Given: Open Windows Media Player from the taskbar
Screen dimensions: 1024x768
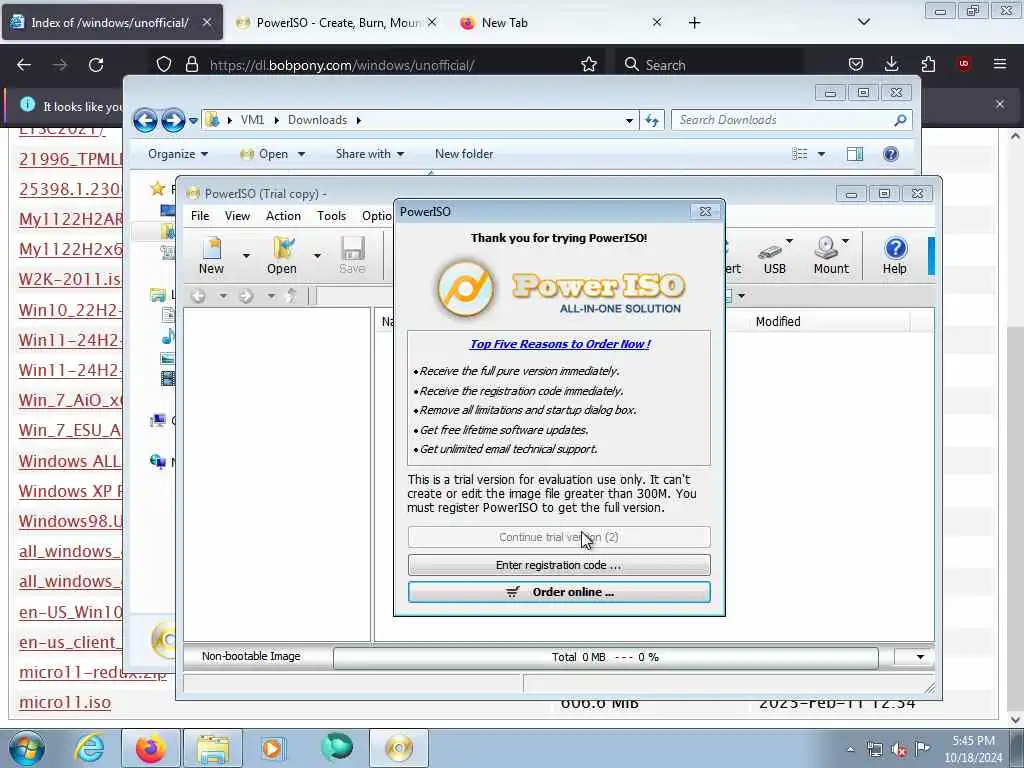Looking at the screenshot, I should (272, 748).
